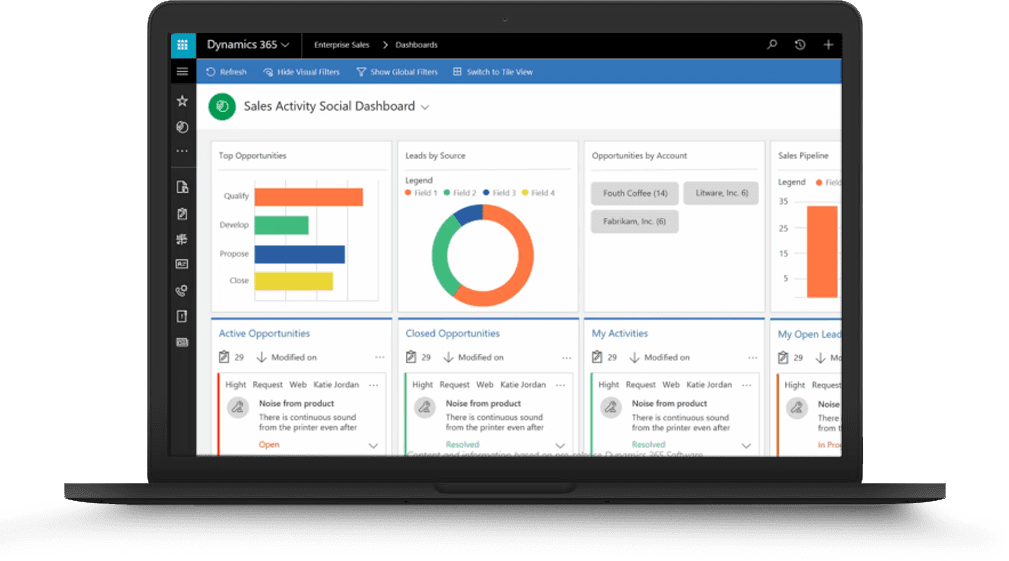
Task: Open Closed Opportunities stream more options
Action: pos(566,357)
